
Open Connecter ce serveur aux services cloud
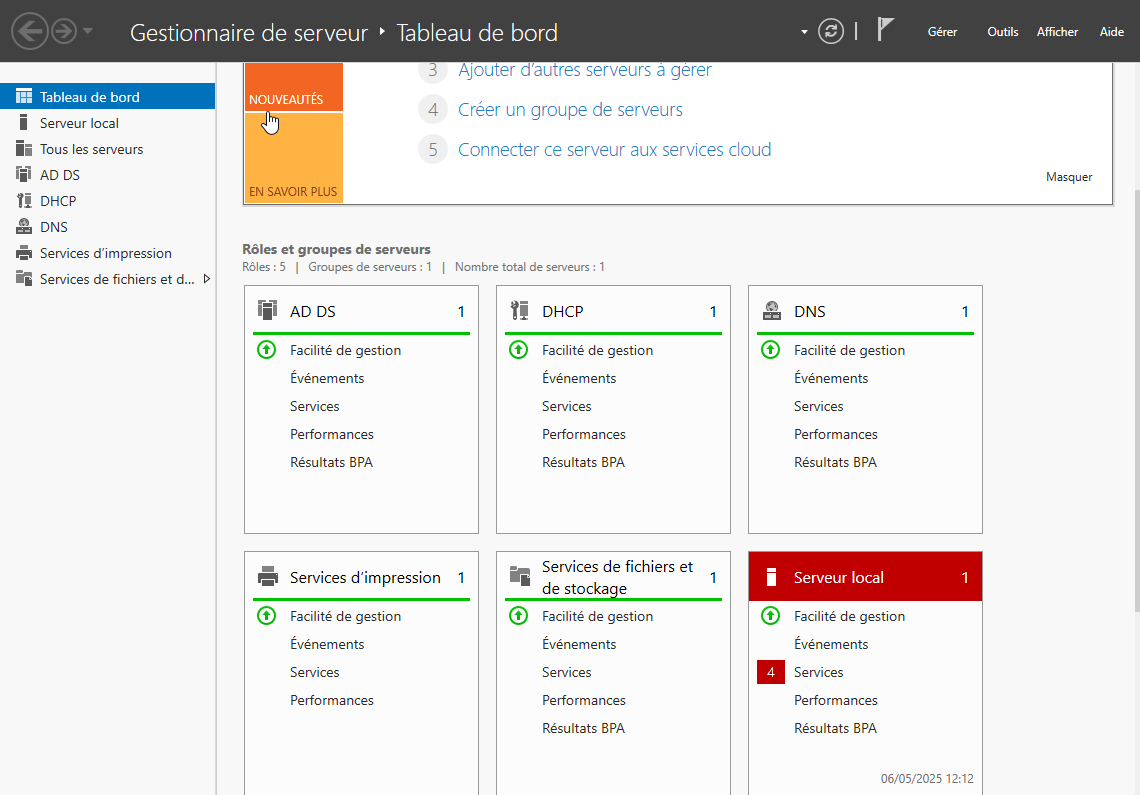tap(614, 150)
